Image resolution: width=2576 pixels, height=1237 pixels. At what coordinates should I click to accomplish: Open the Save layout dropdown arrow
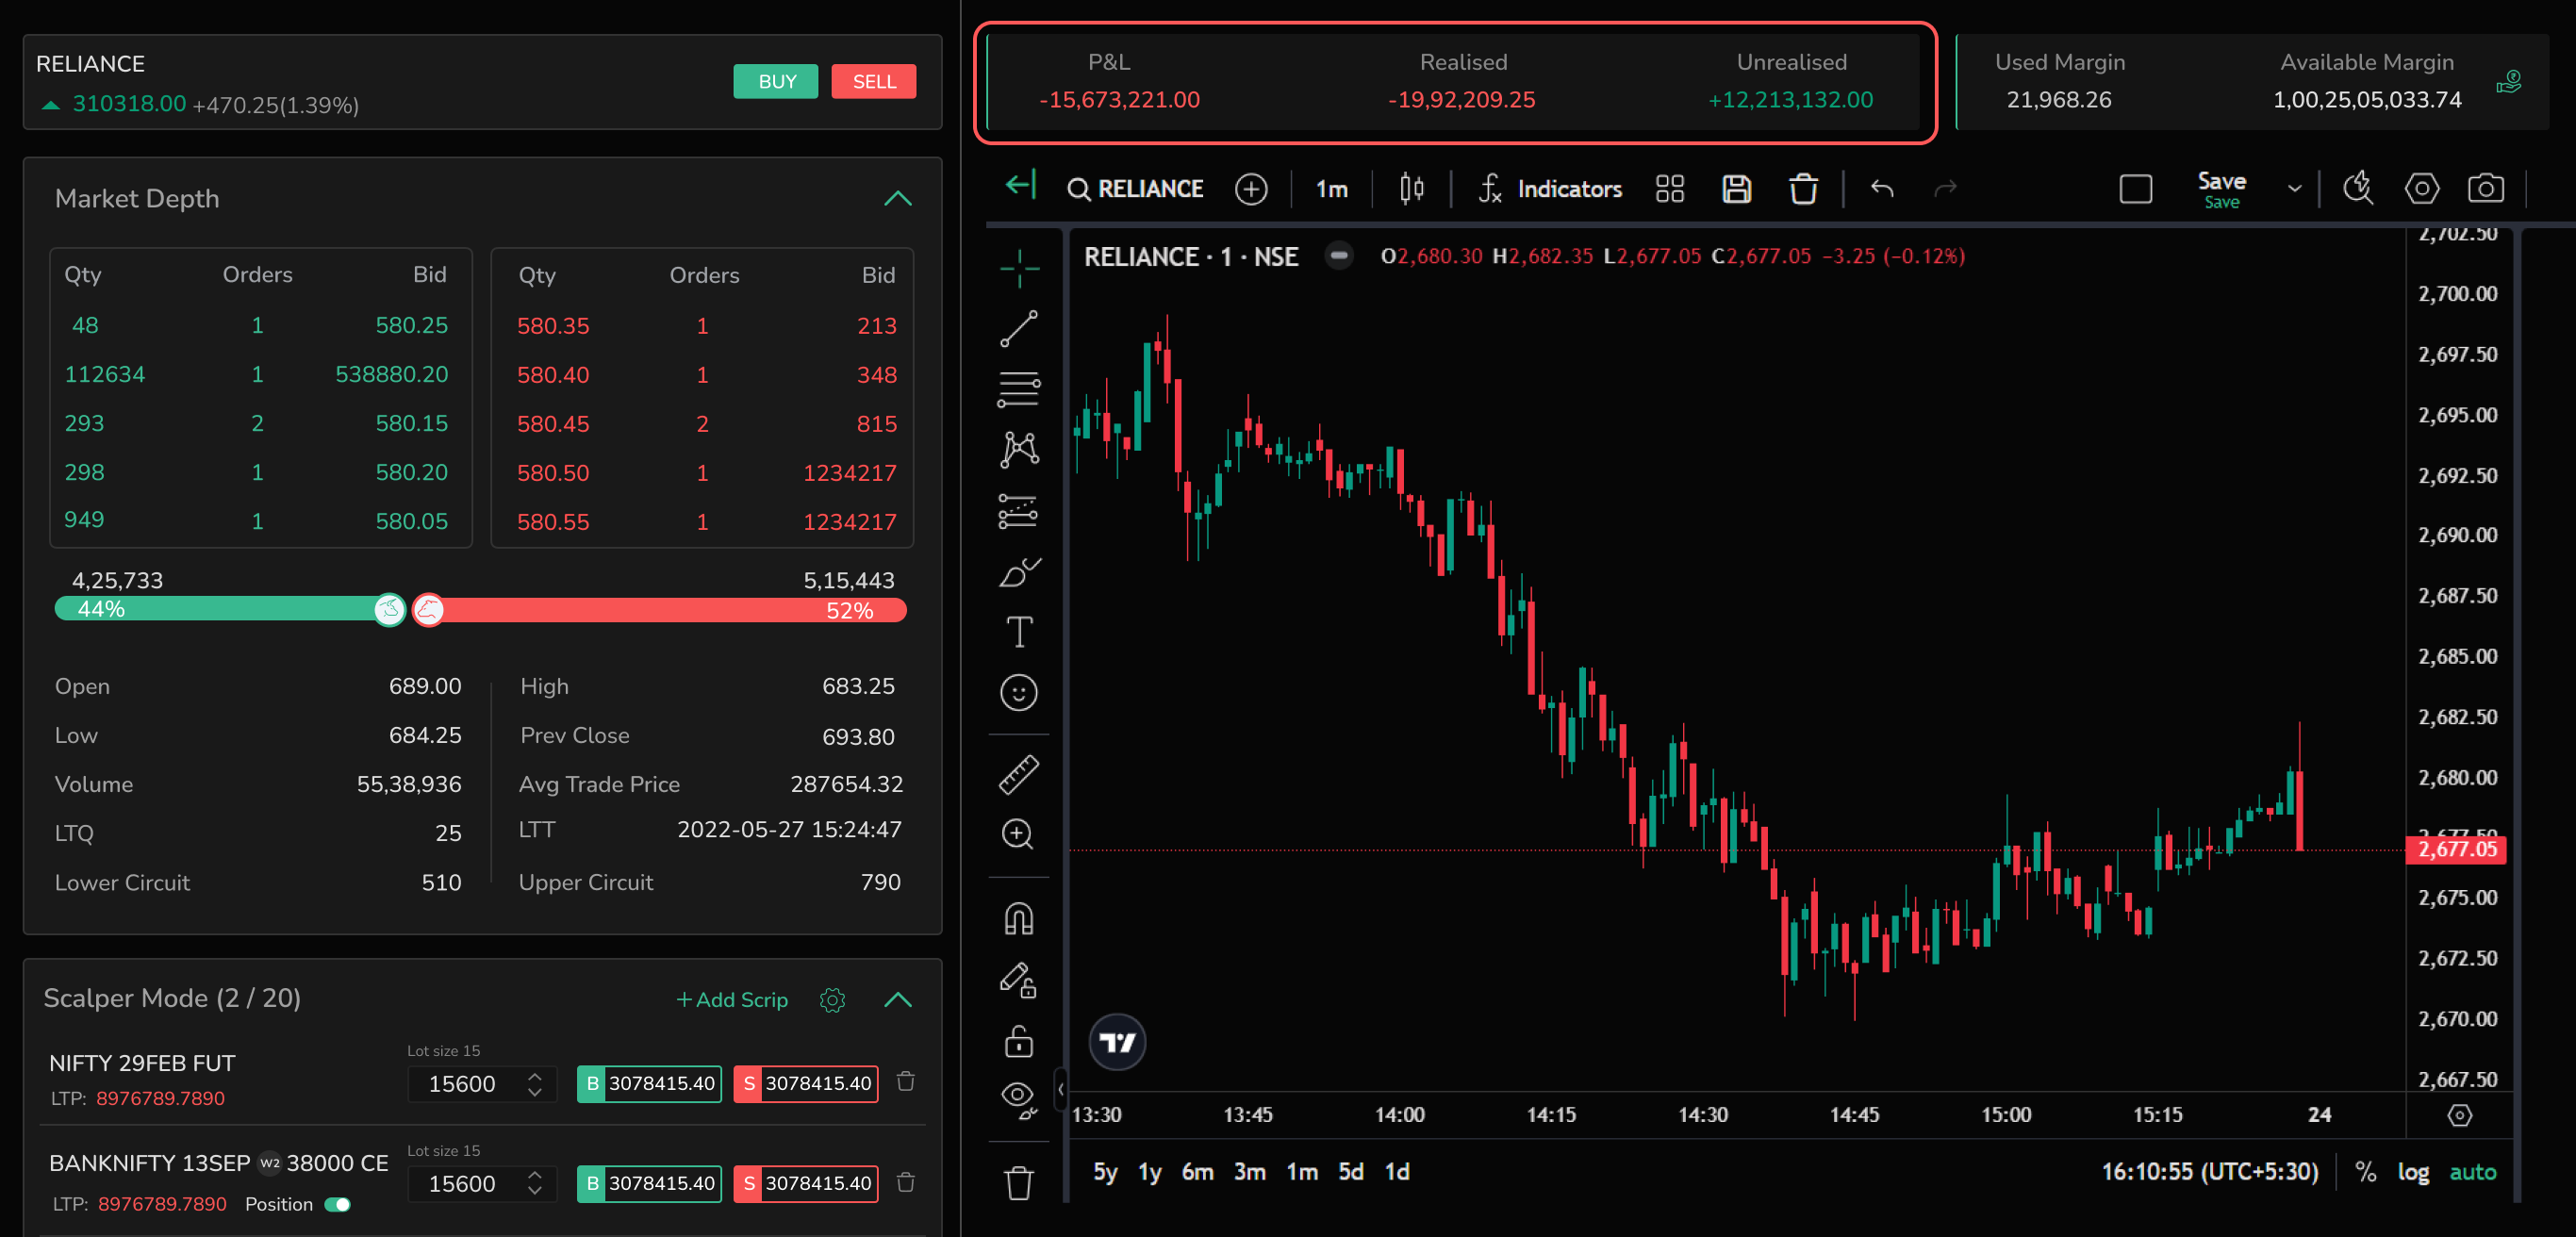(2294, 189)
